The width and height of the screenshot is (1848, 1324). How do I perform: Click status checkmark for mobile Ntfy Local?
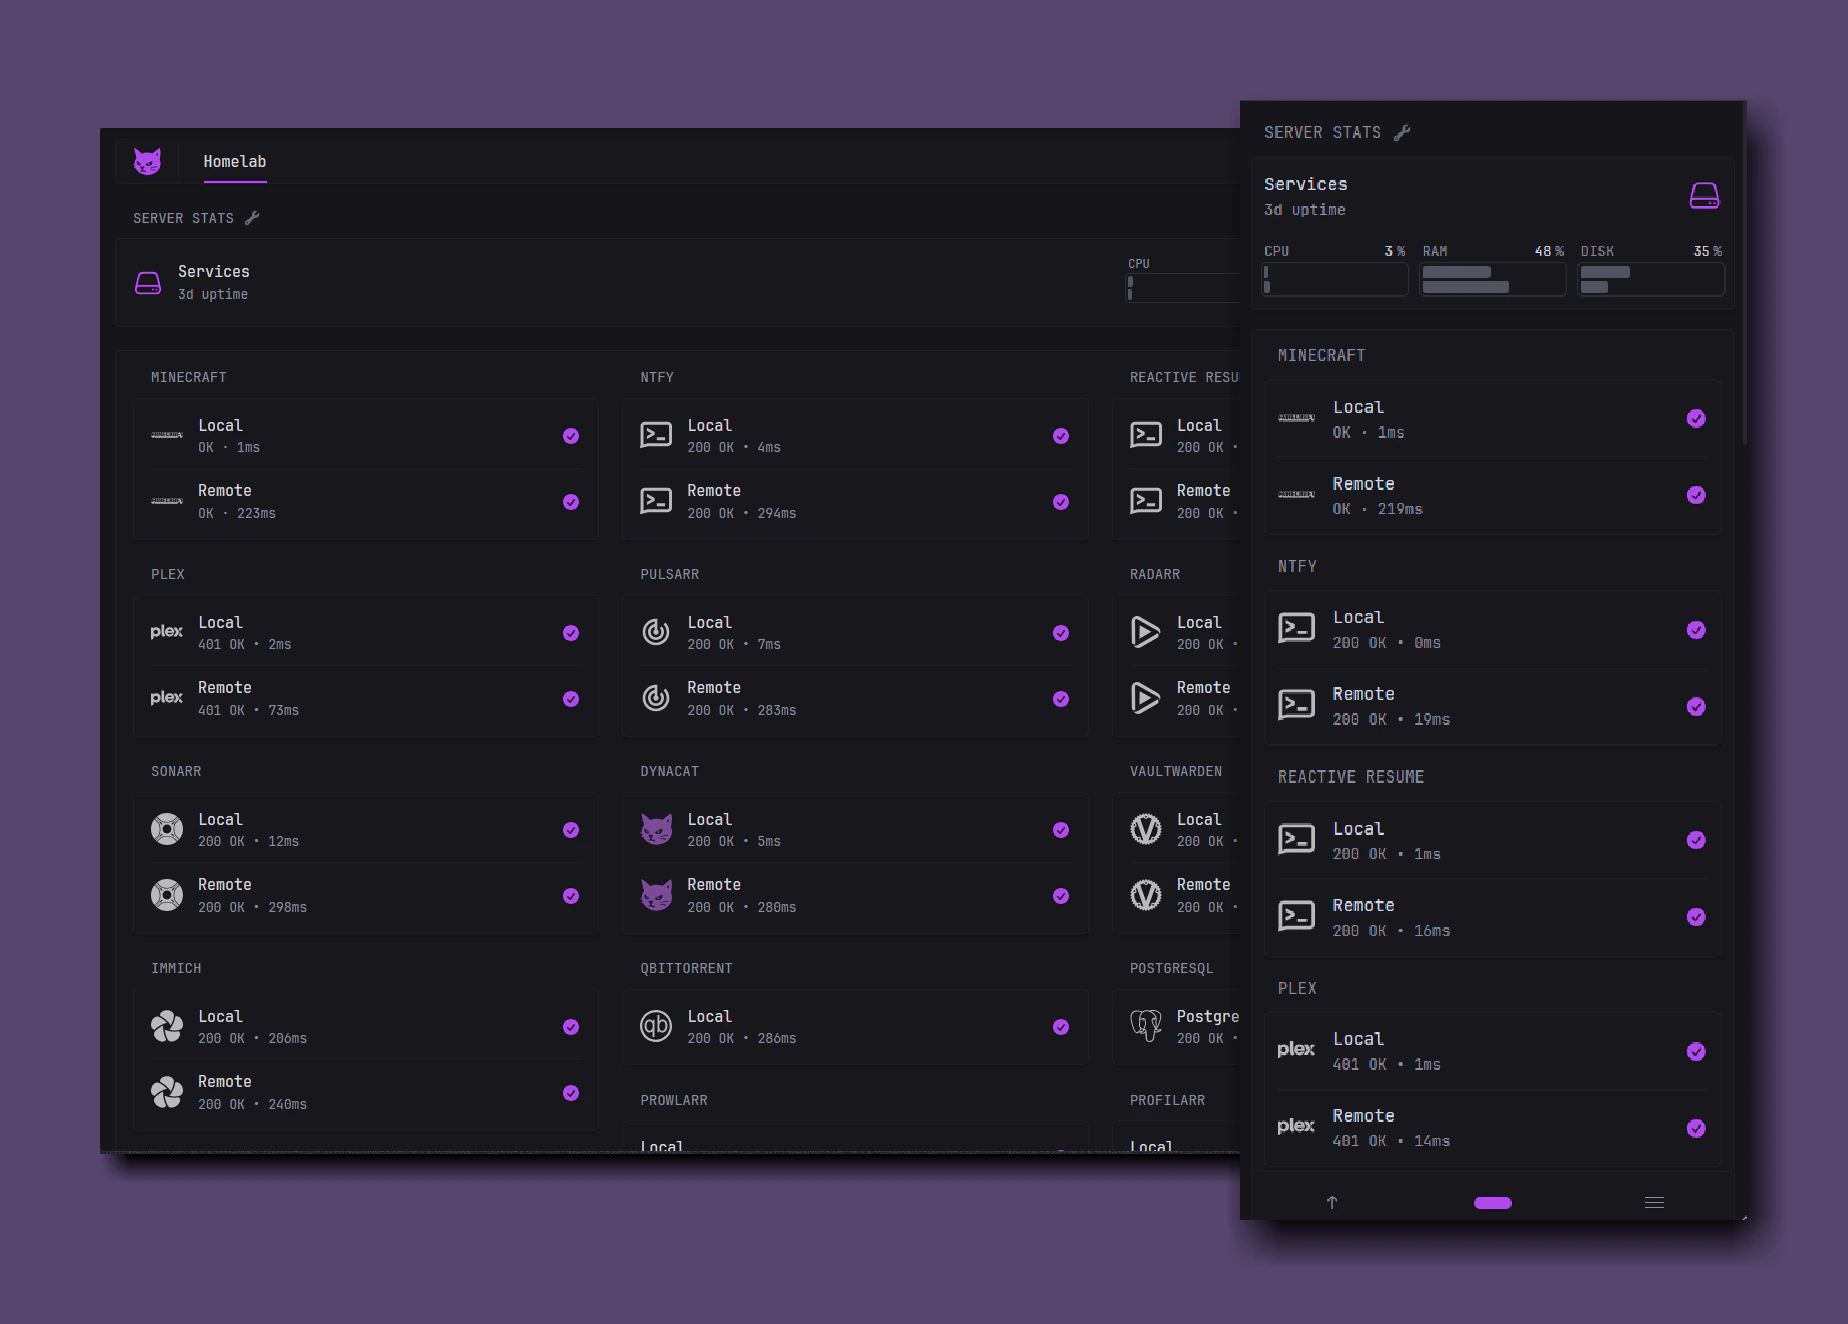[x=1696, y=630]
